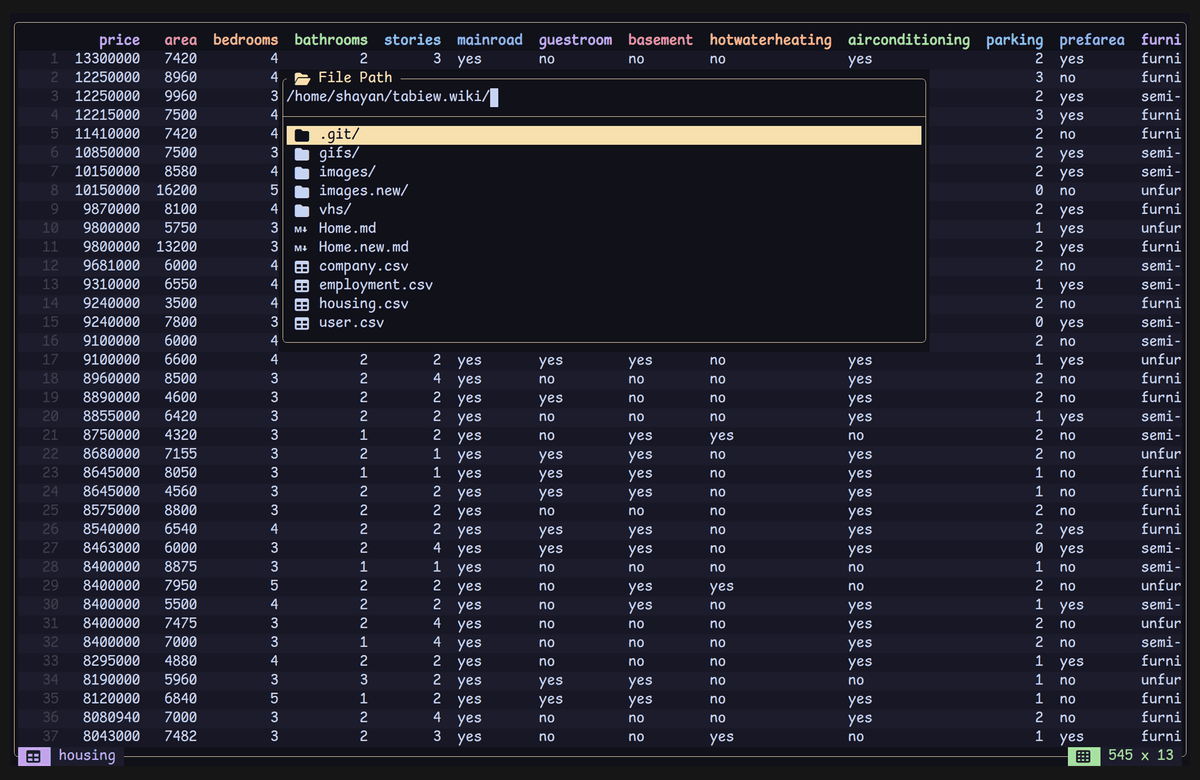Open the images.new/ directory entry
This screenshot has width=1200, height=780.
pos(604,191)
